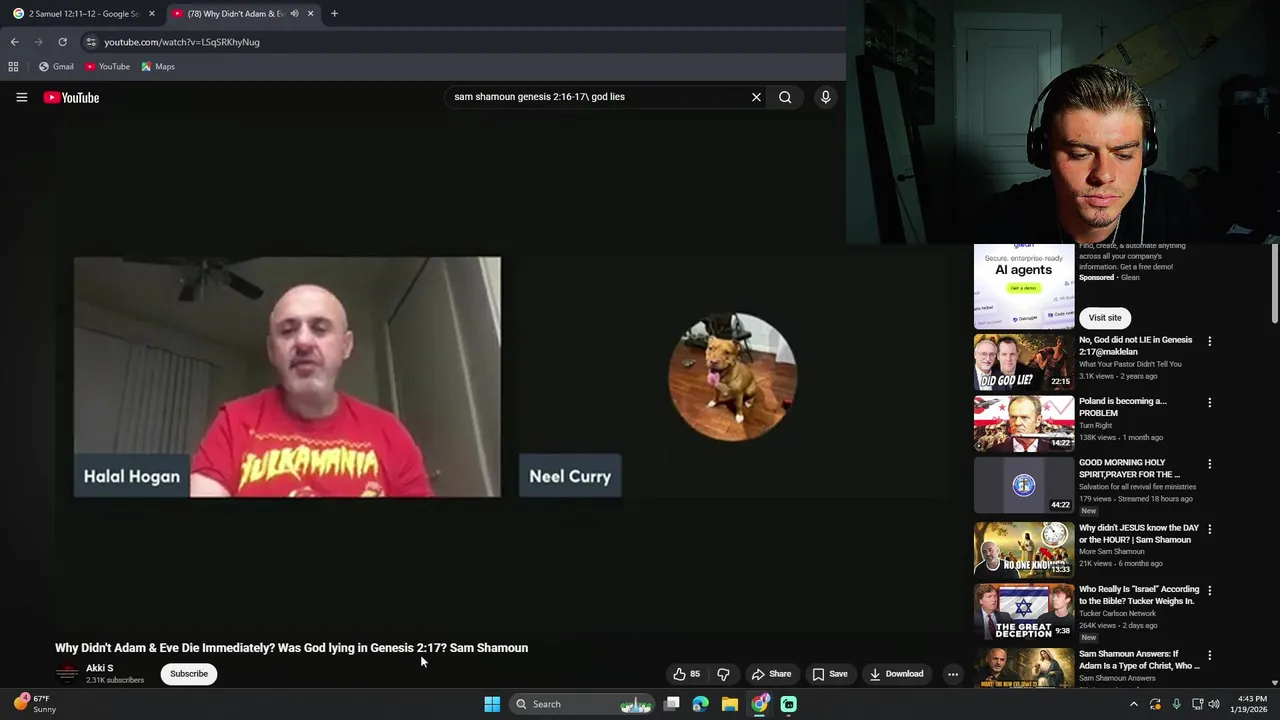Open the Akki S channel avatar
1280x720 pixels.
[x=67, y=673]
